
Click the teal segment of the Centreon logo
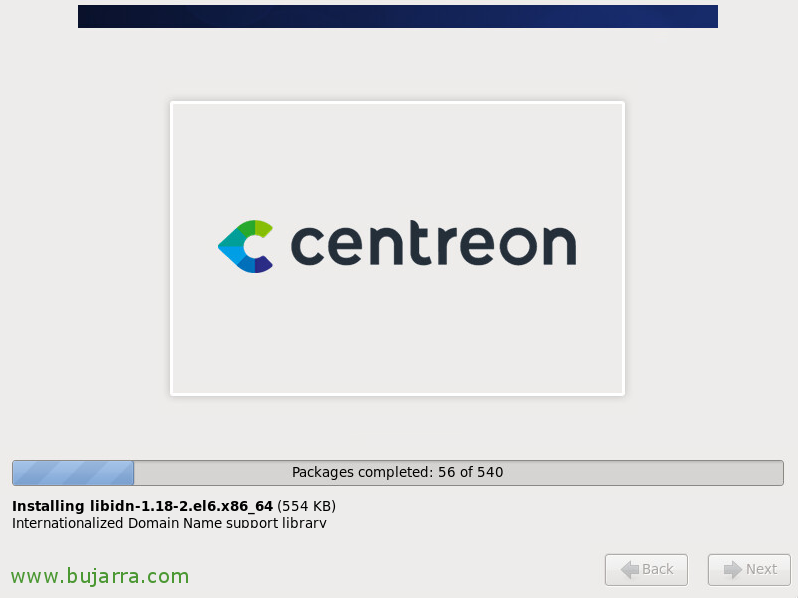pyautogui.click(x=232, y=238)
